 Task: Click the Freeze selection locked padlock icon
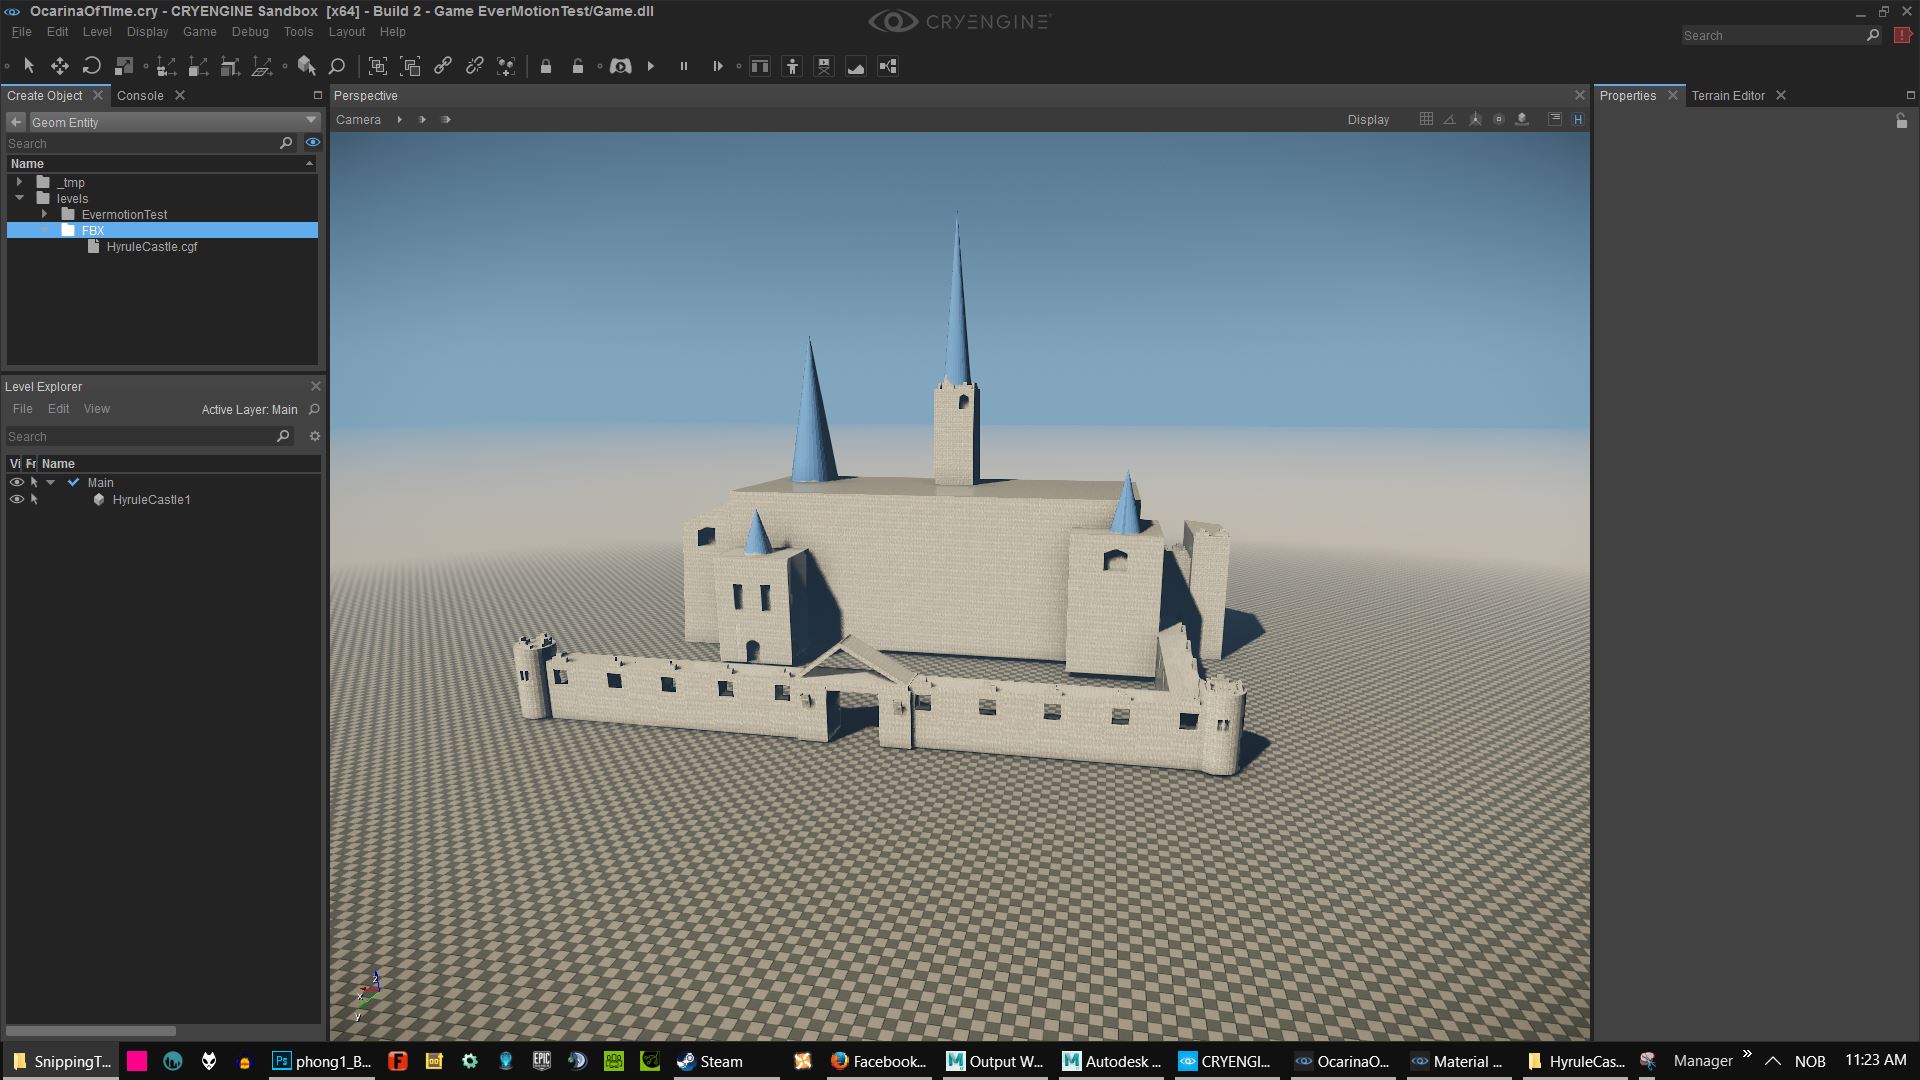[546, 66]
